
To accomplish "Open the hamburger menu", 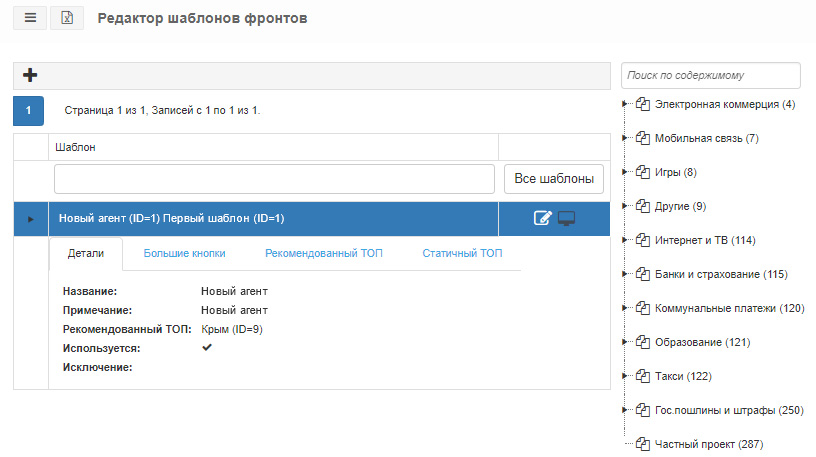I will tap(30, 18).
